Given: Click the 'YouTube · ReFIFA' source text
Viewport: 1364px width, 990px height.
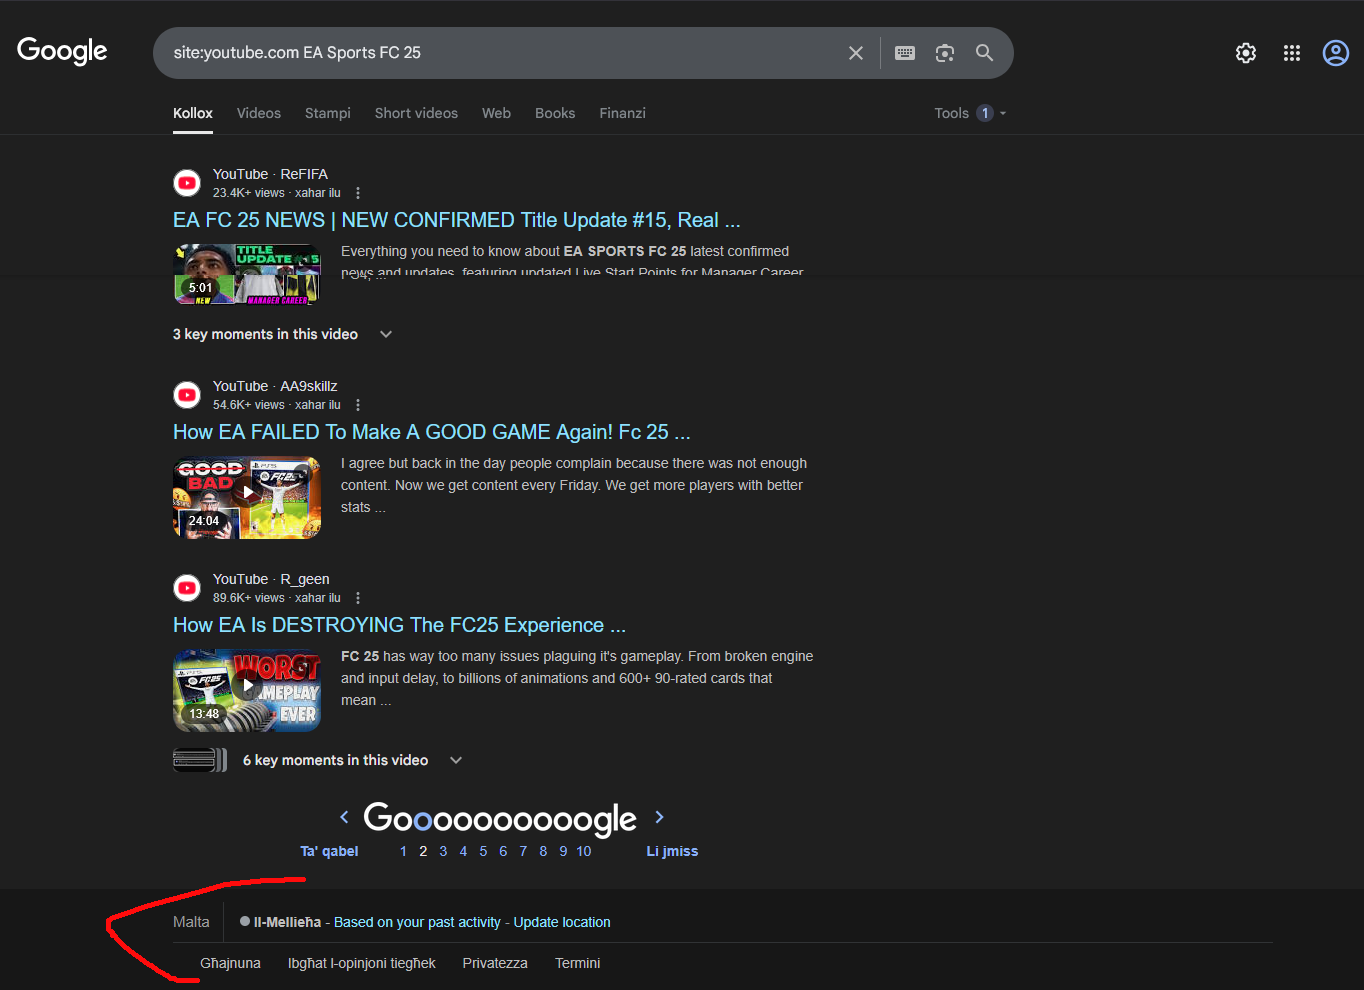Looking at the screenshot, I should tap(270, 174).
